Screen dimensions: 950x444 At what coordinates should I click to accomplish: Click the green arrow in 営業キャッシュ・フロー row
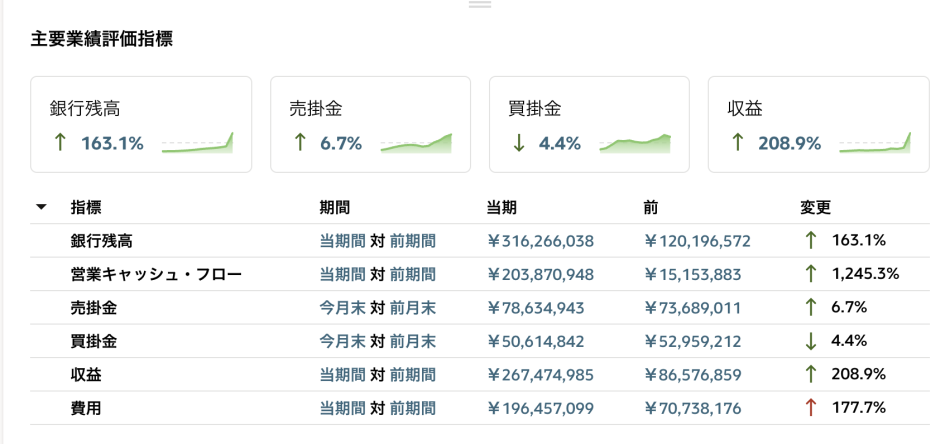(810, 274)
